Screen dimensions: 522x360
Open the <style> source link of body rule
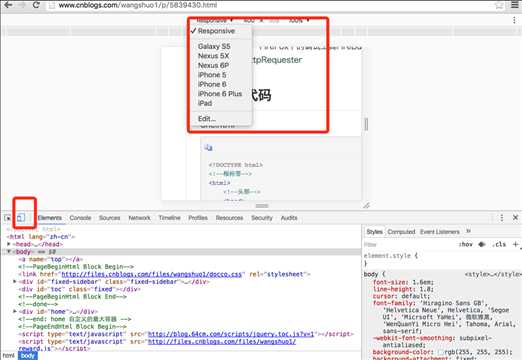(x=493, y=274)
